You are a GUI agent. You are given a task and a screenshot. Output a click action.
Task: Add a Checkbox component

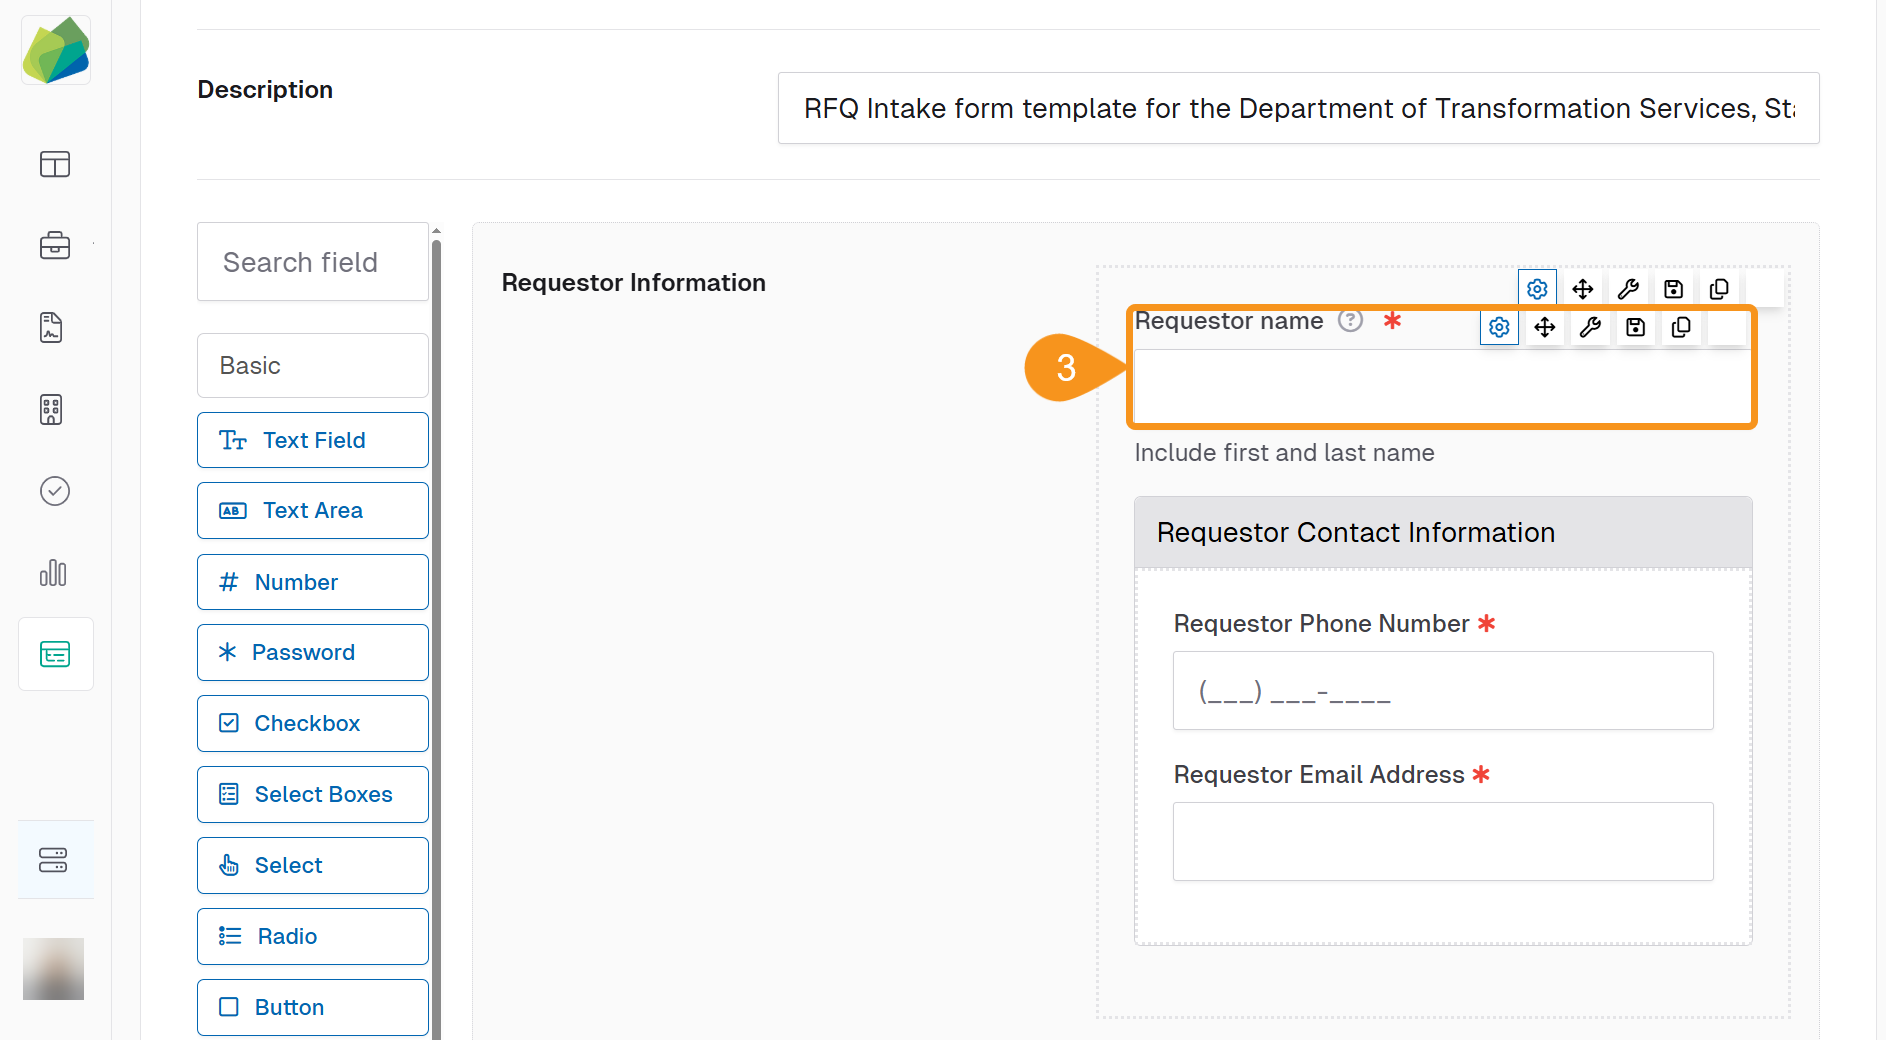tap(313, 723)
